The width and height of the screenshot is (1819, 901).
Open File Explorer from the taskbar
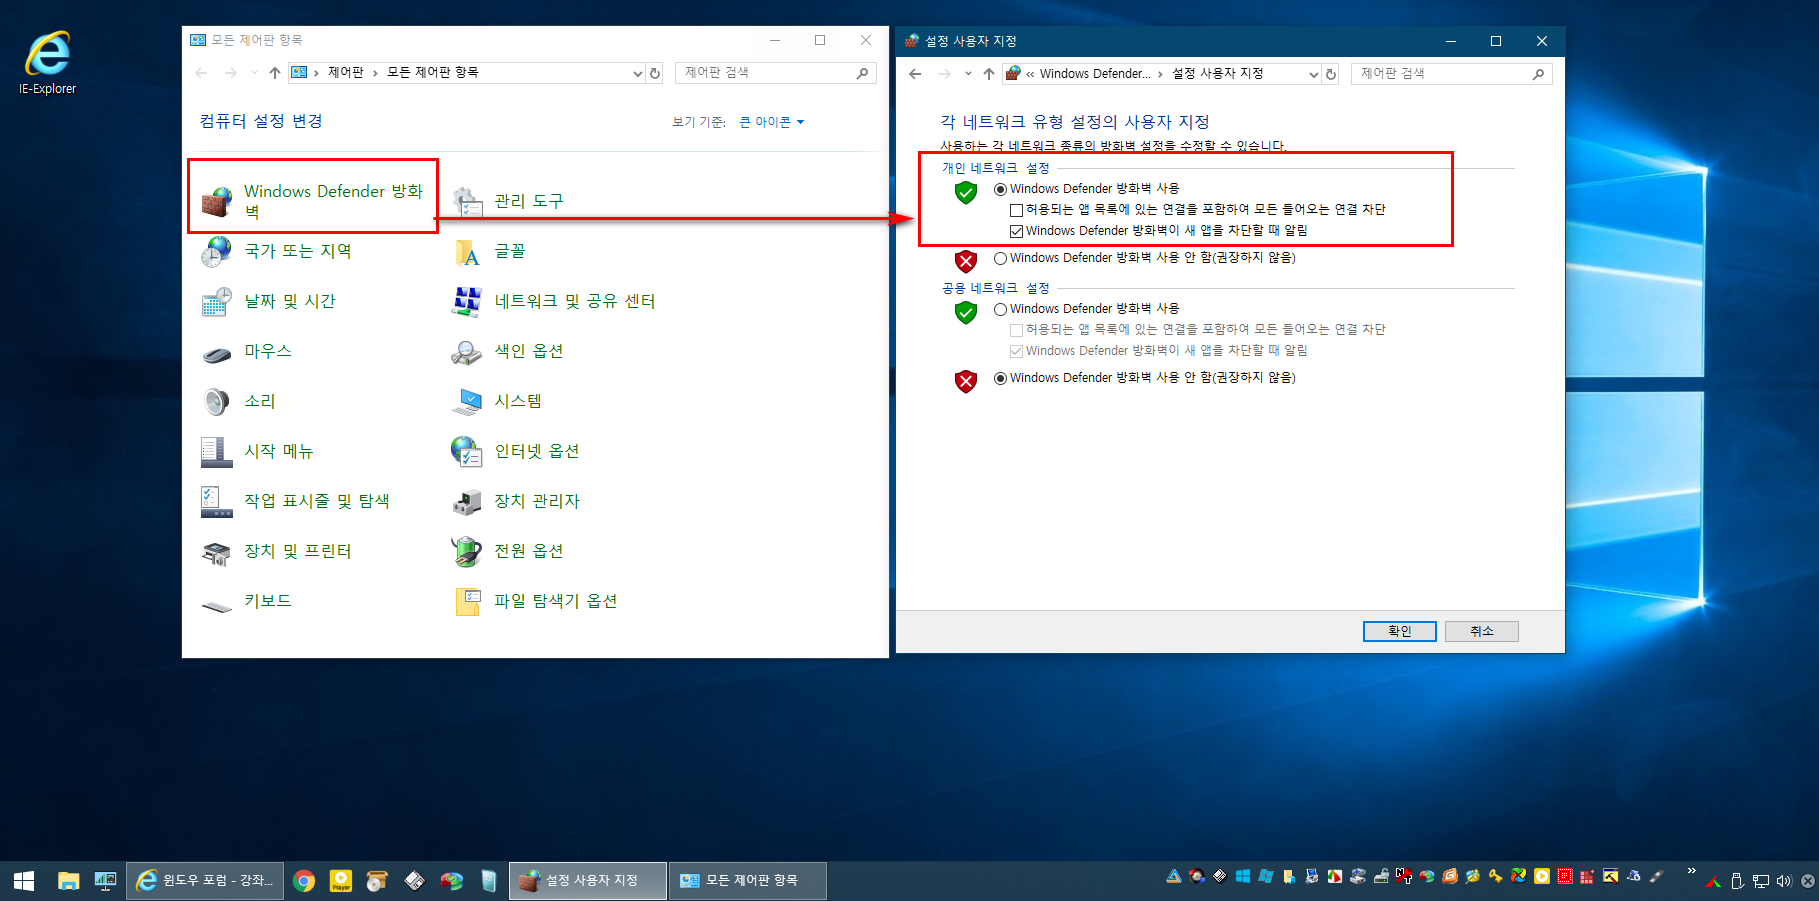(x=68, y=880)
